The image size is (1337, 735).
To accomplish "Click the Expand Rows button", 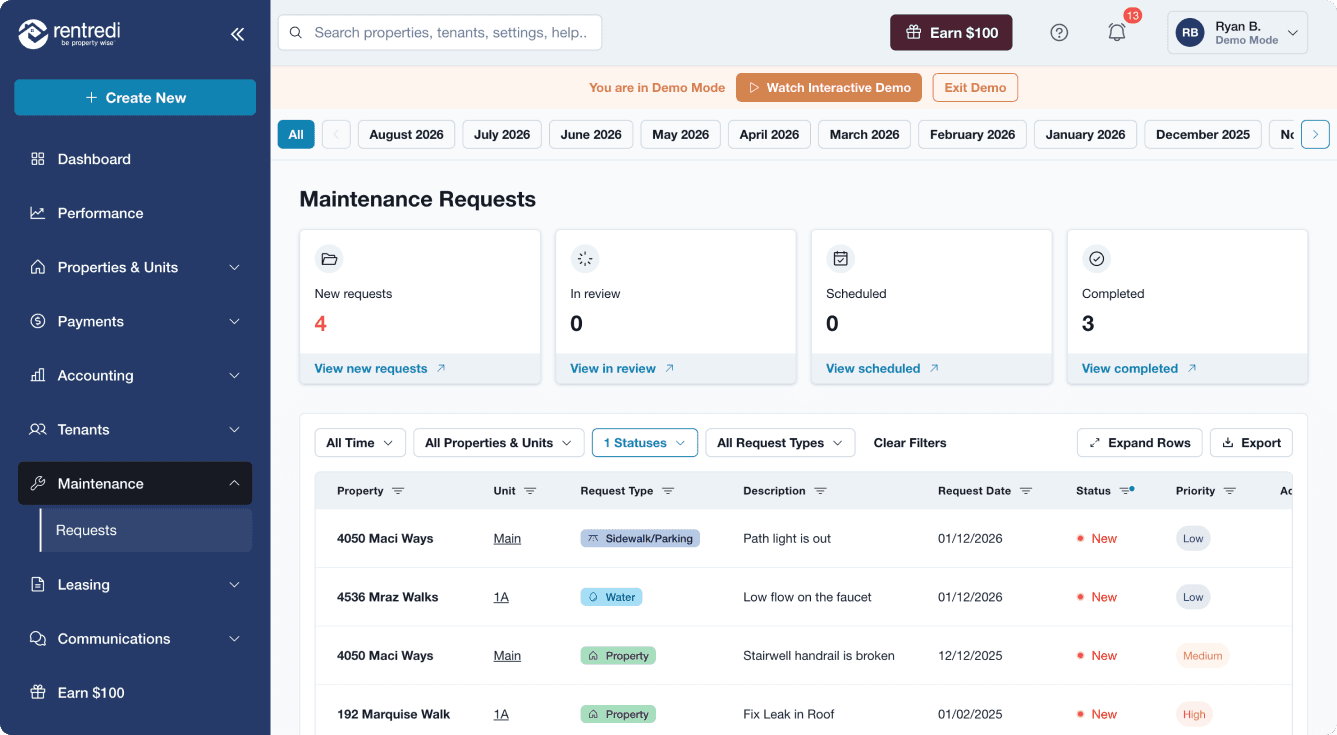I will pos(1139,443).
